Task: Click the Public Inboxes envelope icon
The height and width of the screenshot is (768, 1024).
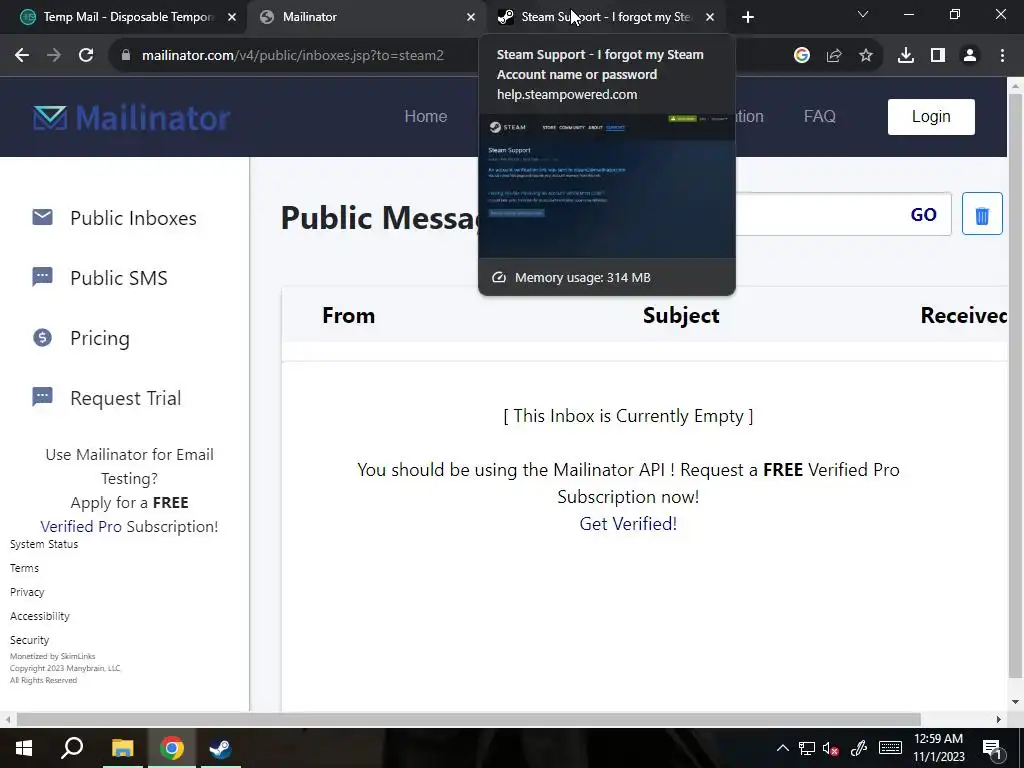Action: (42, 217)
